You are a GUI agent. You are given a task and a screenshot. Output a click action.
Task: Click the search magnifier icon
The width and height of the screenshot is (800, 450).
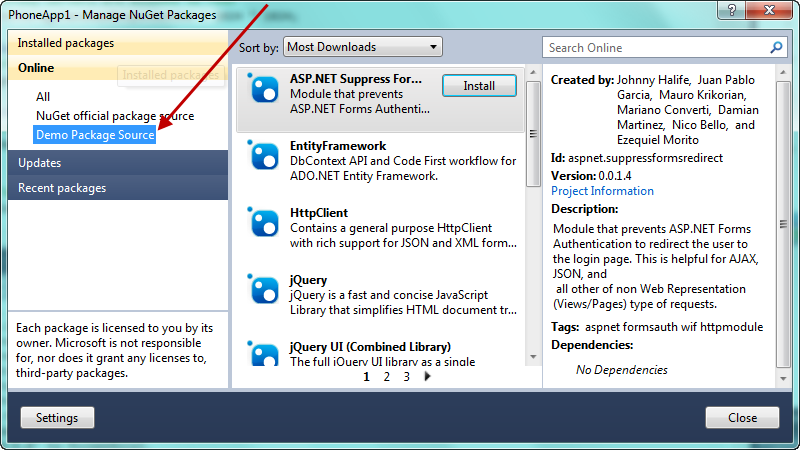click(x=776, y=47)
